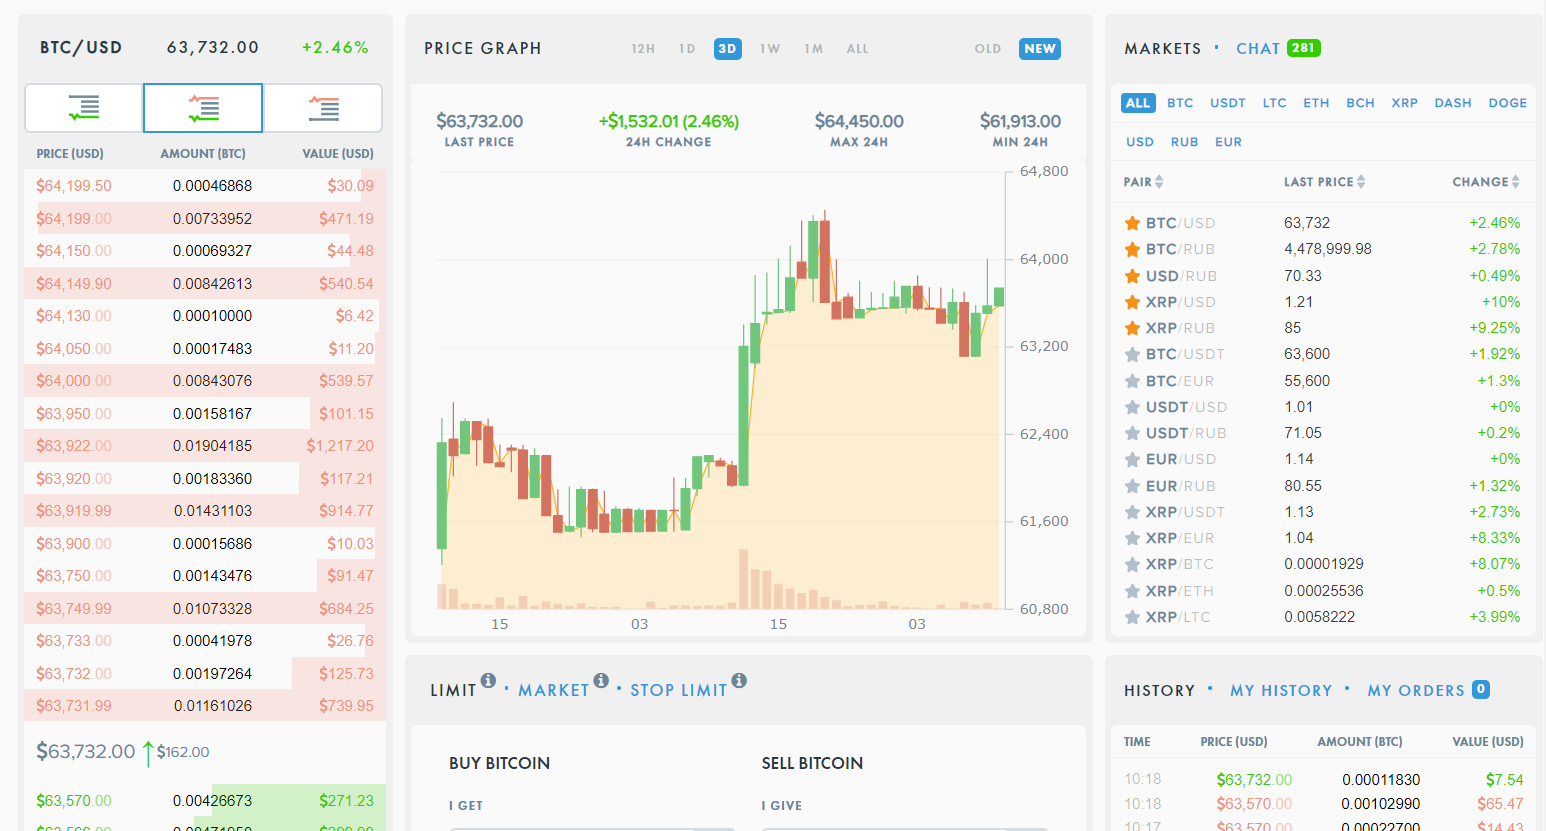Select the LIMIT order tab
Screen dimensions: 1546x831
[453, 690]
